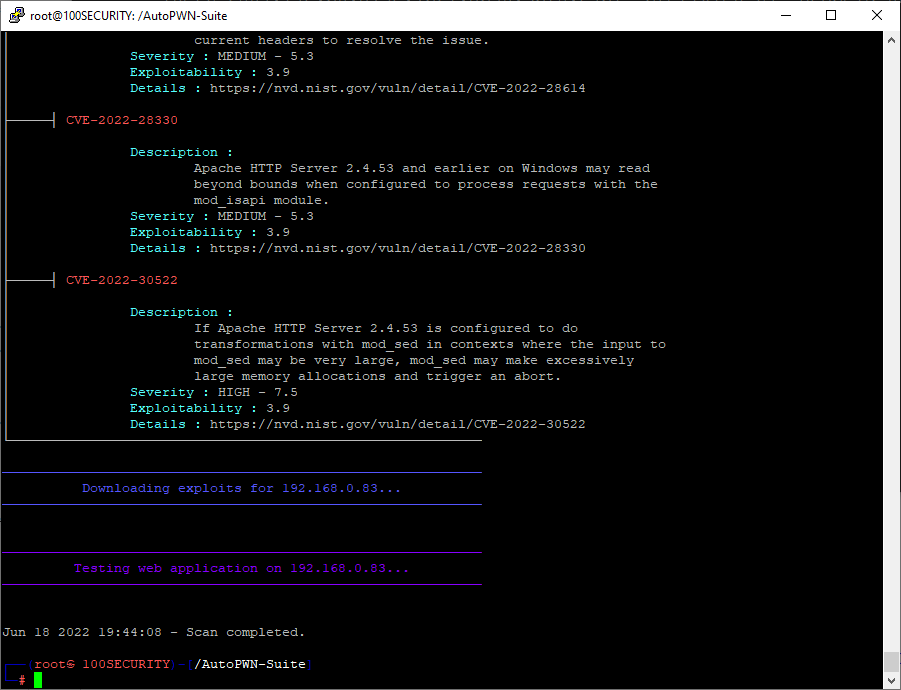This screenshot has height=690, width=901.
Task: Click the first Severity line reading MEDIUM - 5.3
Action: pos(222,56)
